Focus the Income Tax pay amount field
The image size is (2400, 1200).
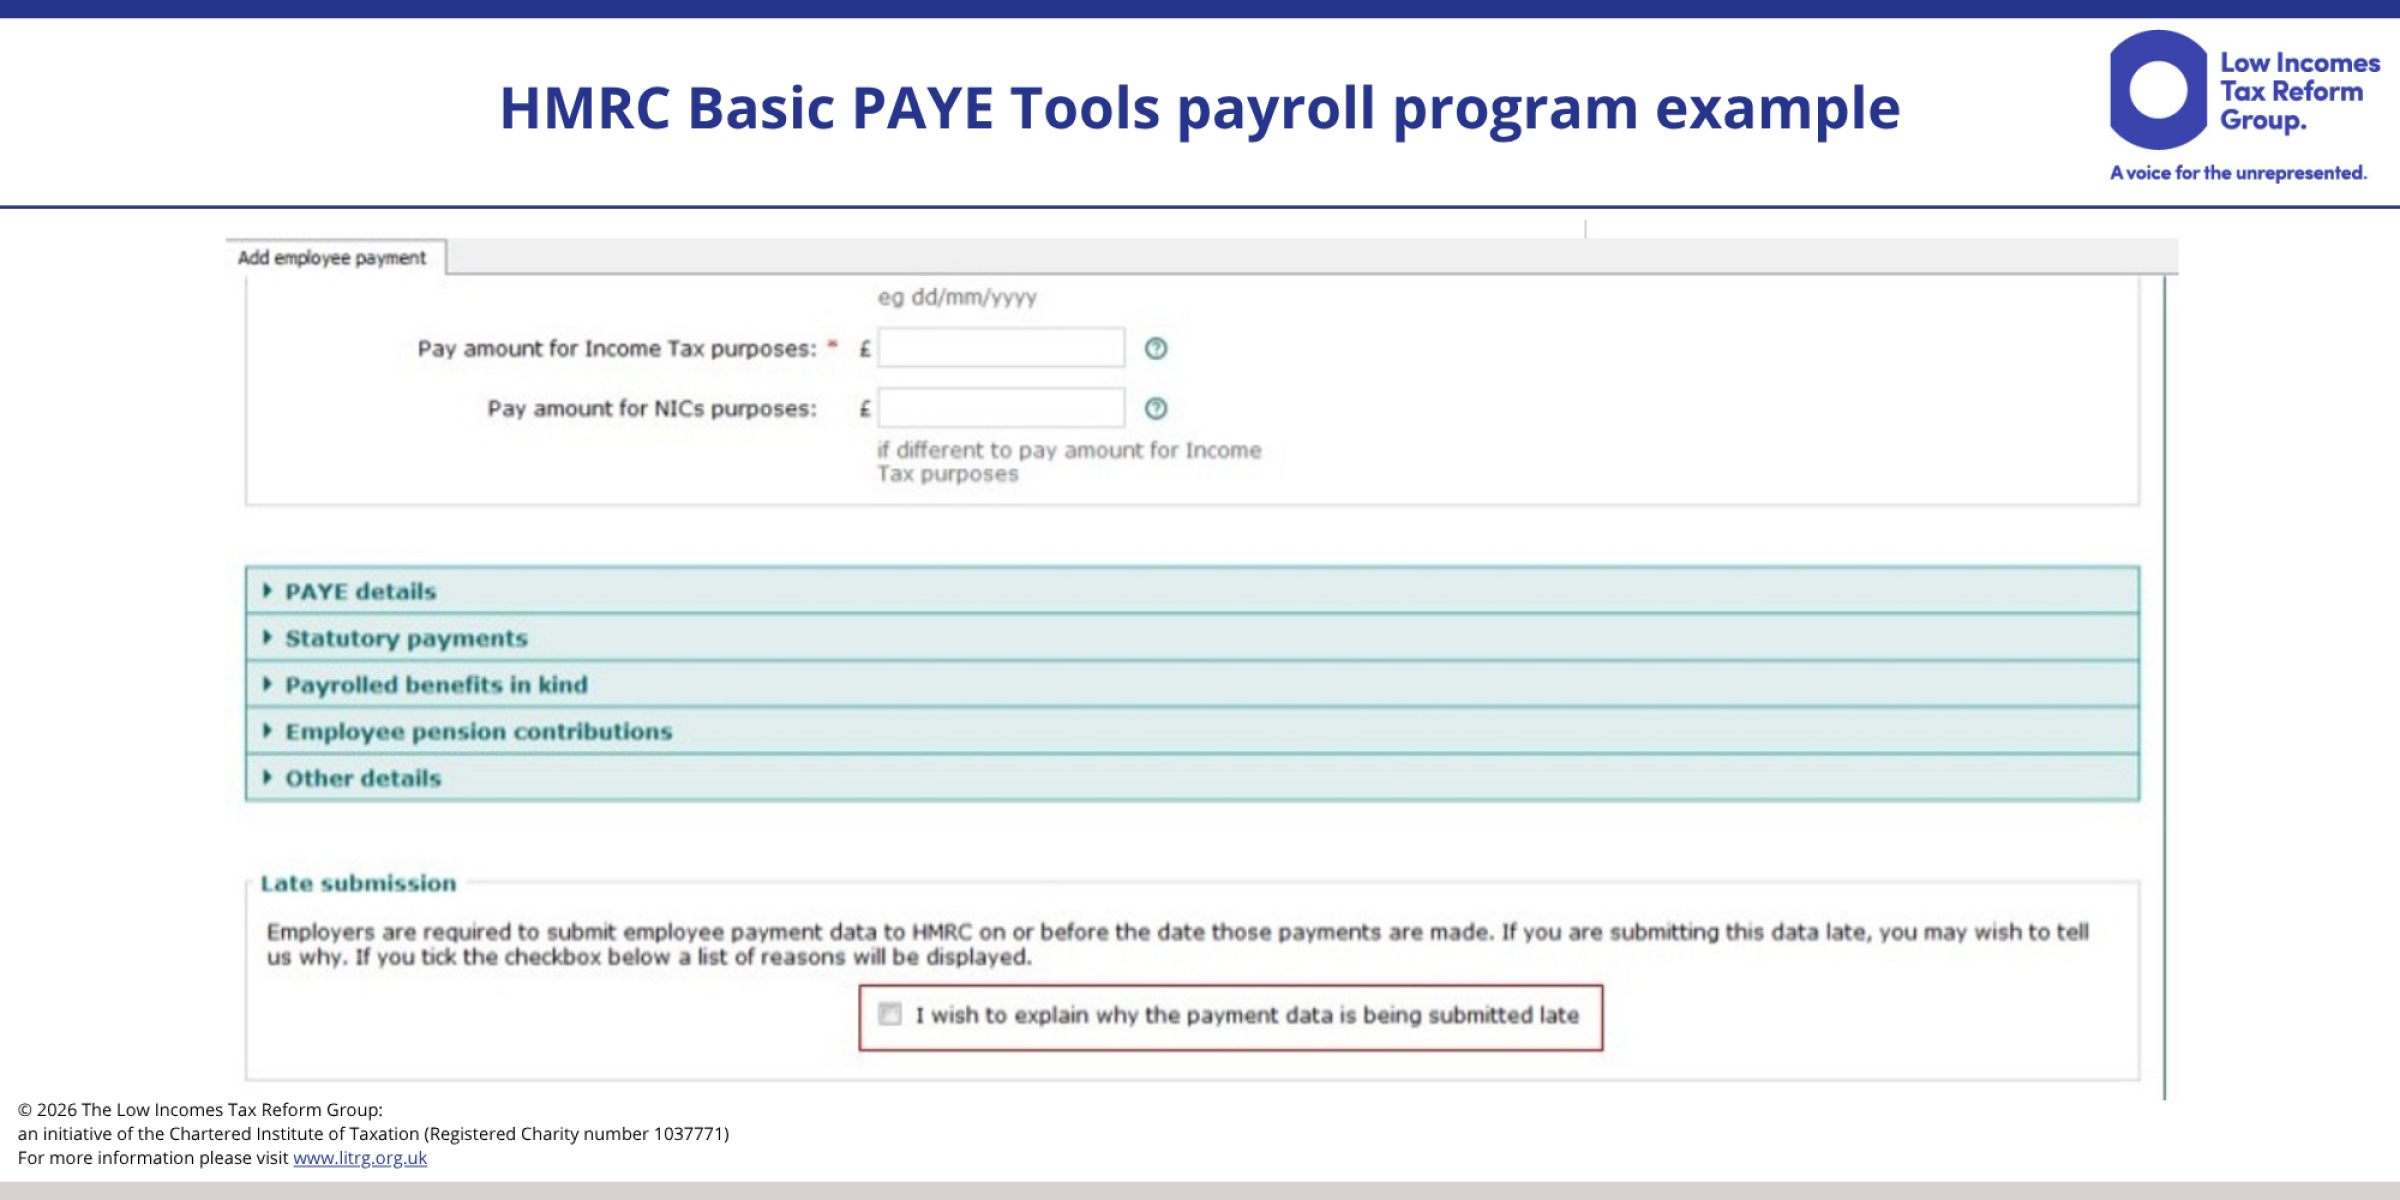click(1001, 348)
